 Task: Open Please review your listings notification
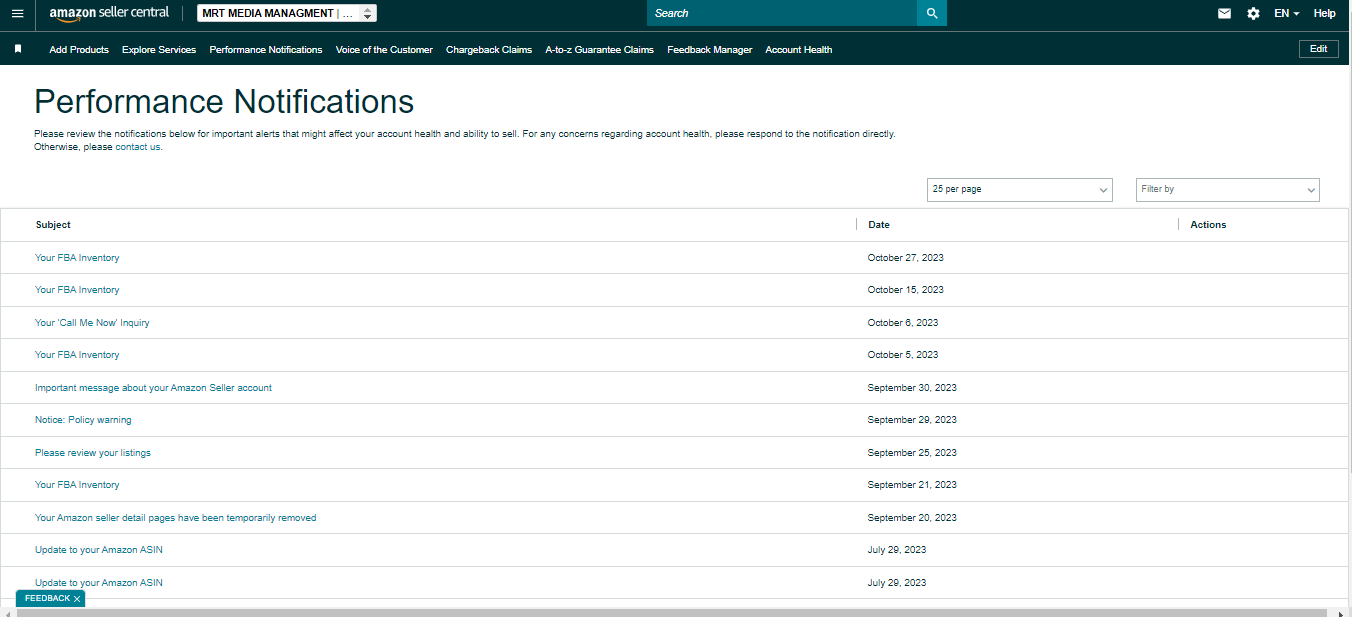point(93,453)
